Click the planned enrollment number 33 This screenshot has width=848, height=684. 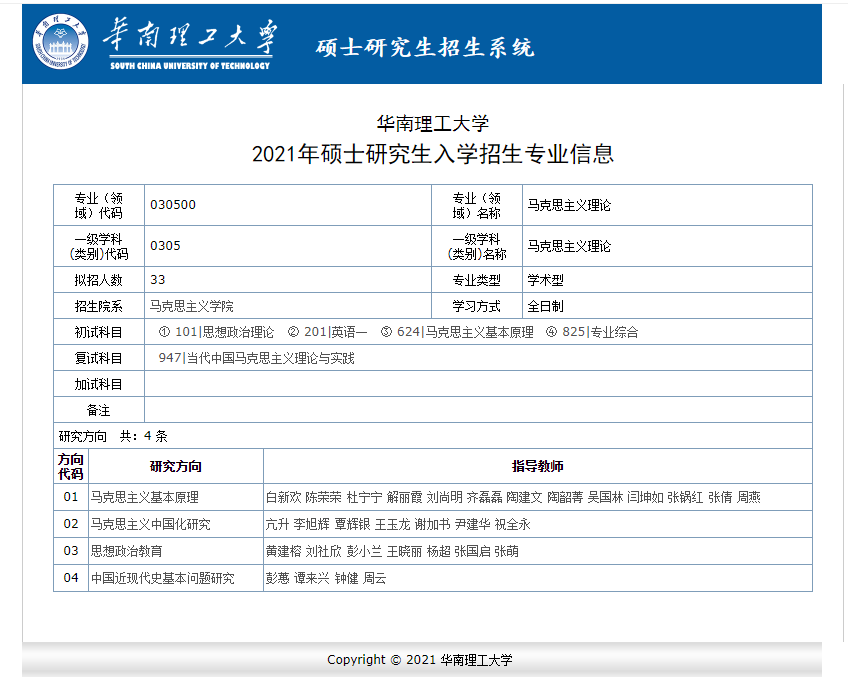158,280
